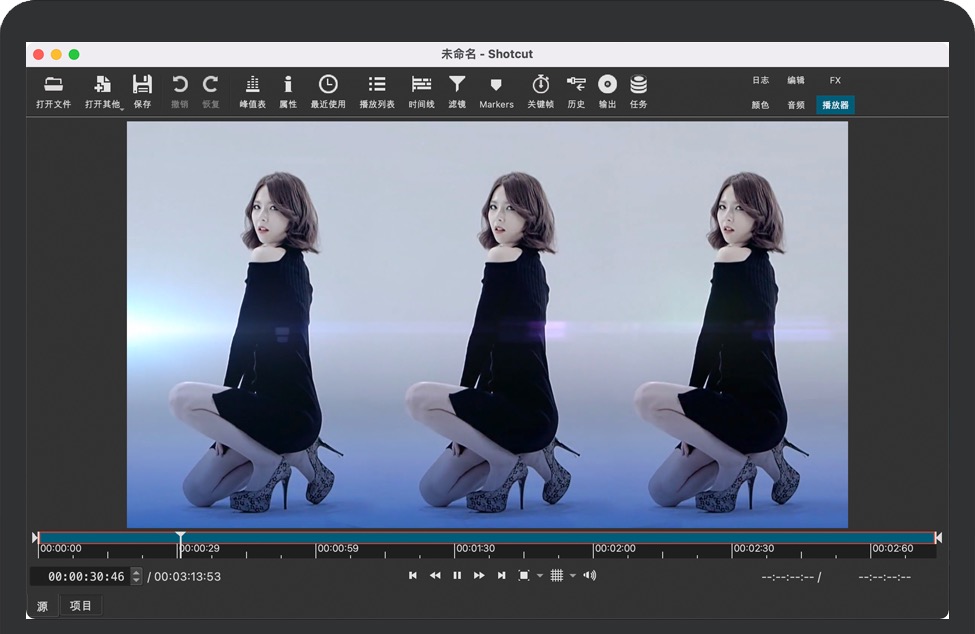Click the 打开文件 (Open File) icon

(53, 85)
